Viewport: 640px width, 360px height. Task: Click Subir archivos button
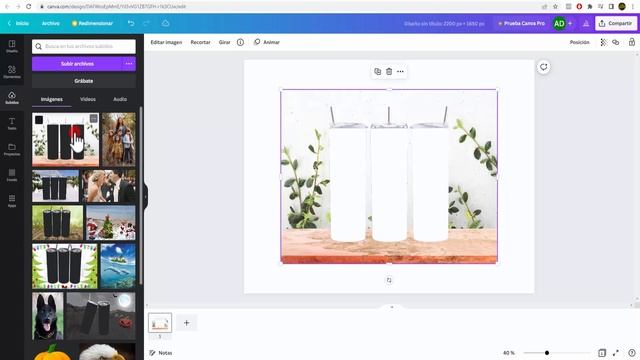click(77, 64)
